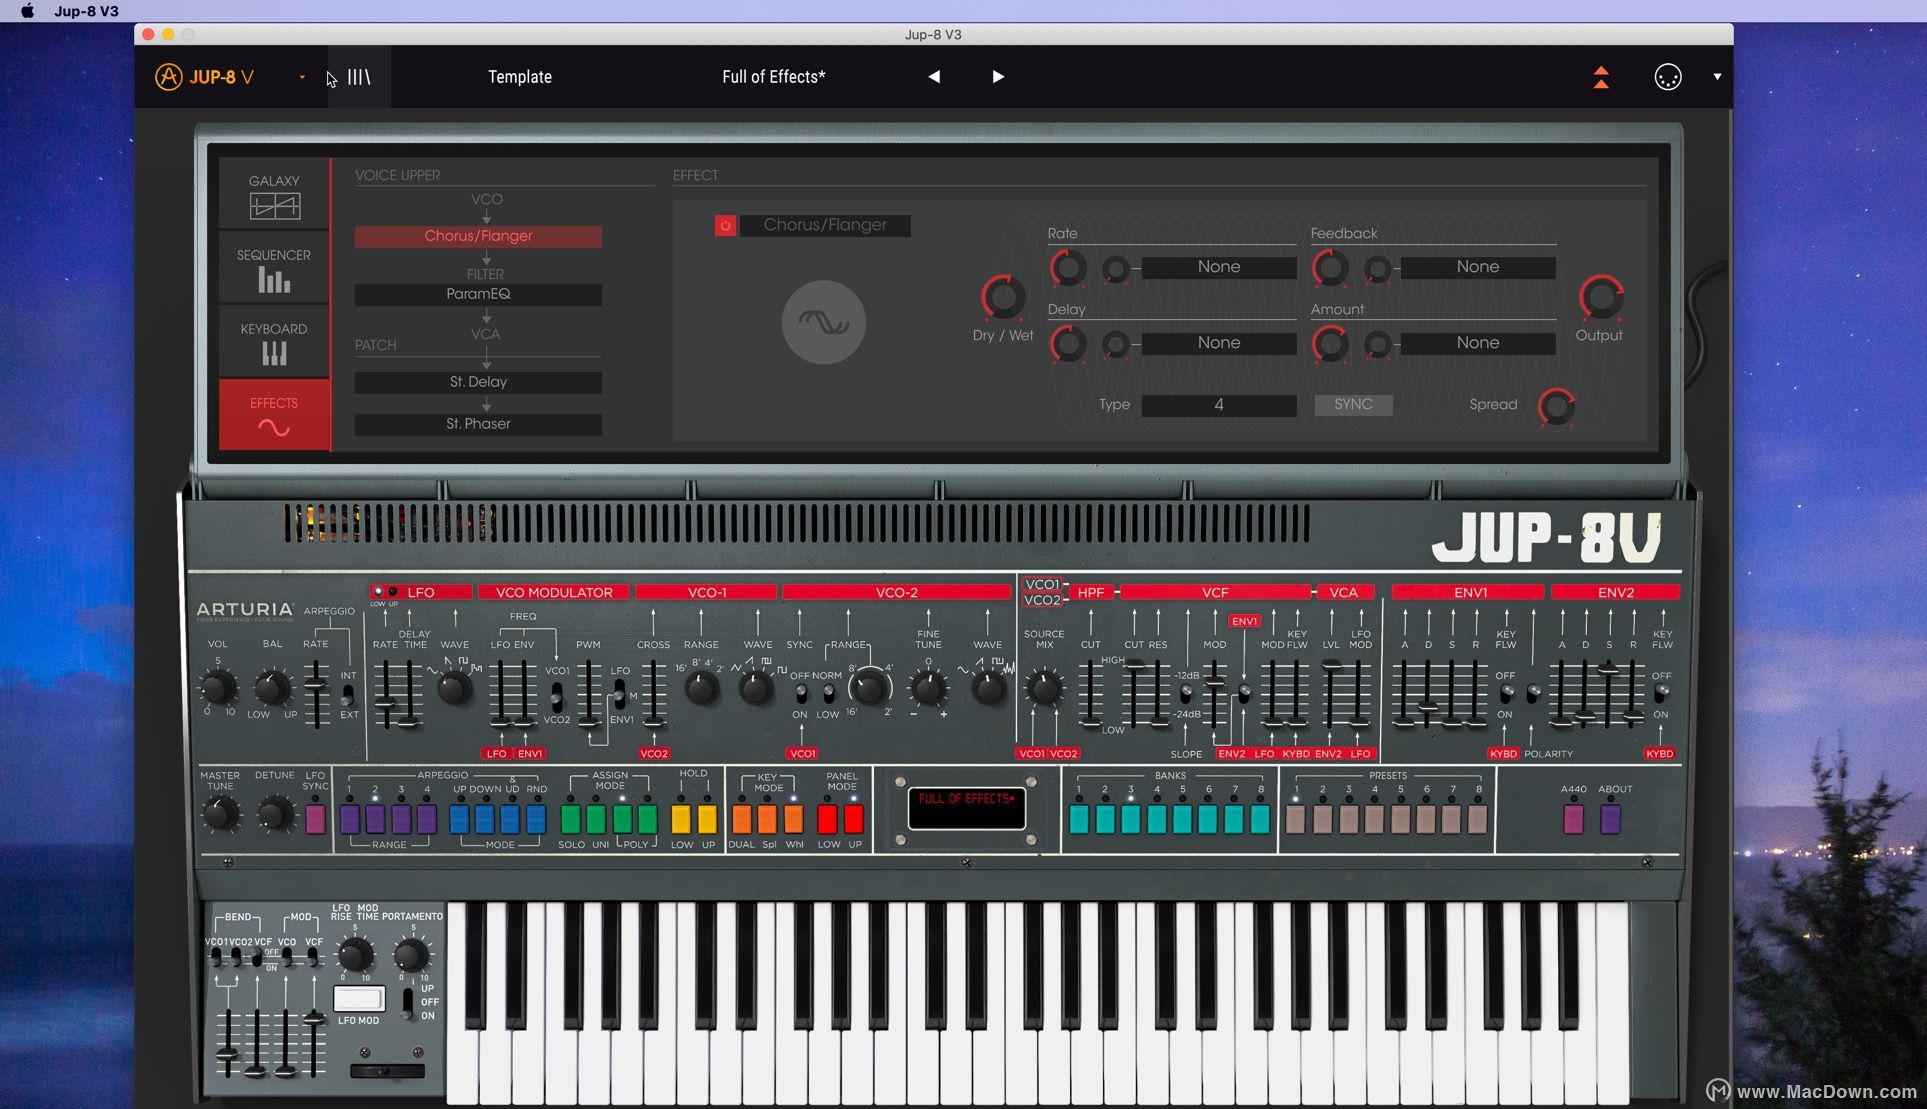
Task: Select Bank 1 cyan button
Action: [1079, 820]
